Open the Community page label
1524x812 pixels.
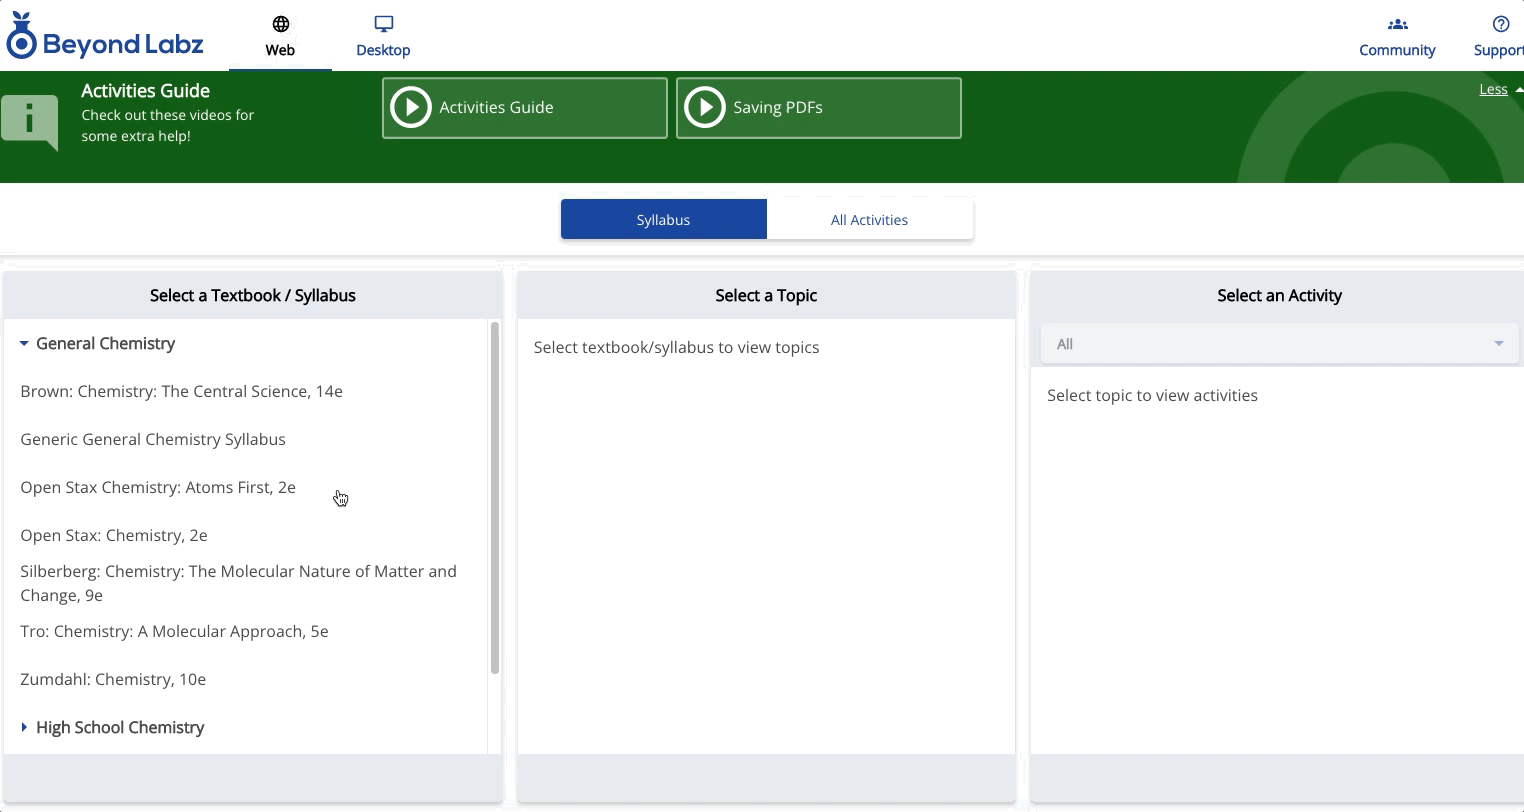(x=1397, y=50)
